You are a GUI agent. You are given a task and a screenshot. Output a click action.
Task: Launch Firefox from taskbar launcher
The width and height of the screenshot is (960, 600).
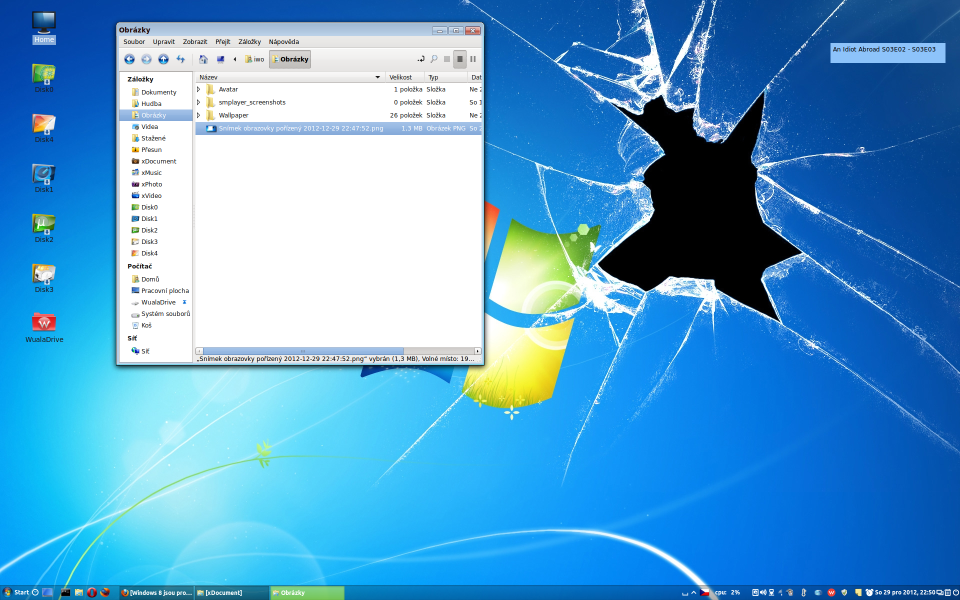105,593
